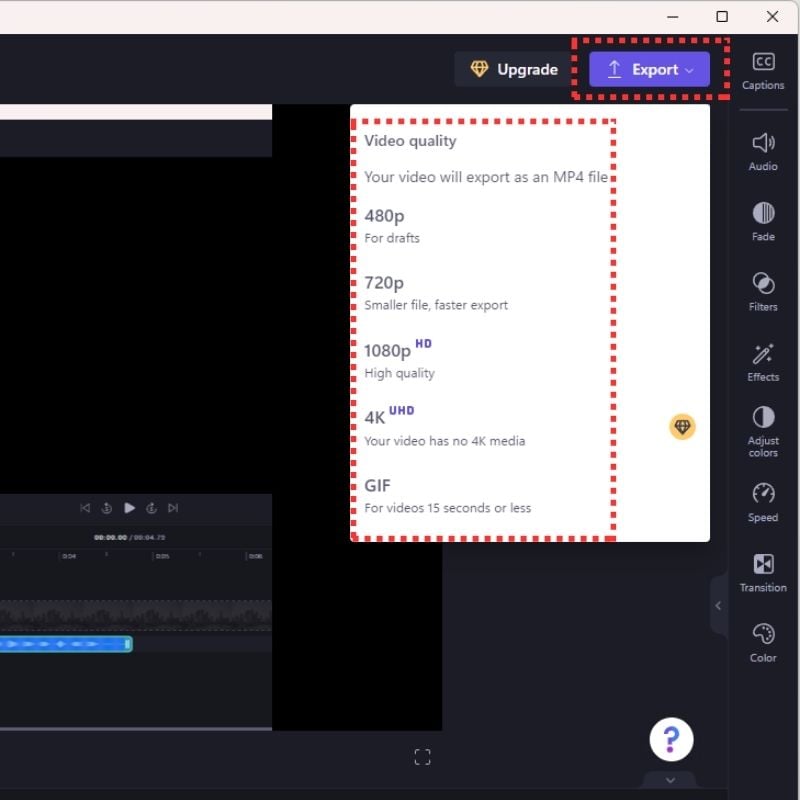Image resolution: width=800 pixels, height=800 pixels.
Task: Expand the bottom chevron near the help button
Action: 670,780
